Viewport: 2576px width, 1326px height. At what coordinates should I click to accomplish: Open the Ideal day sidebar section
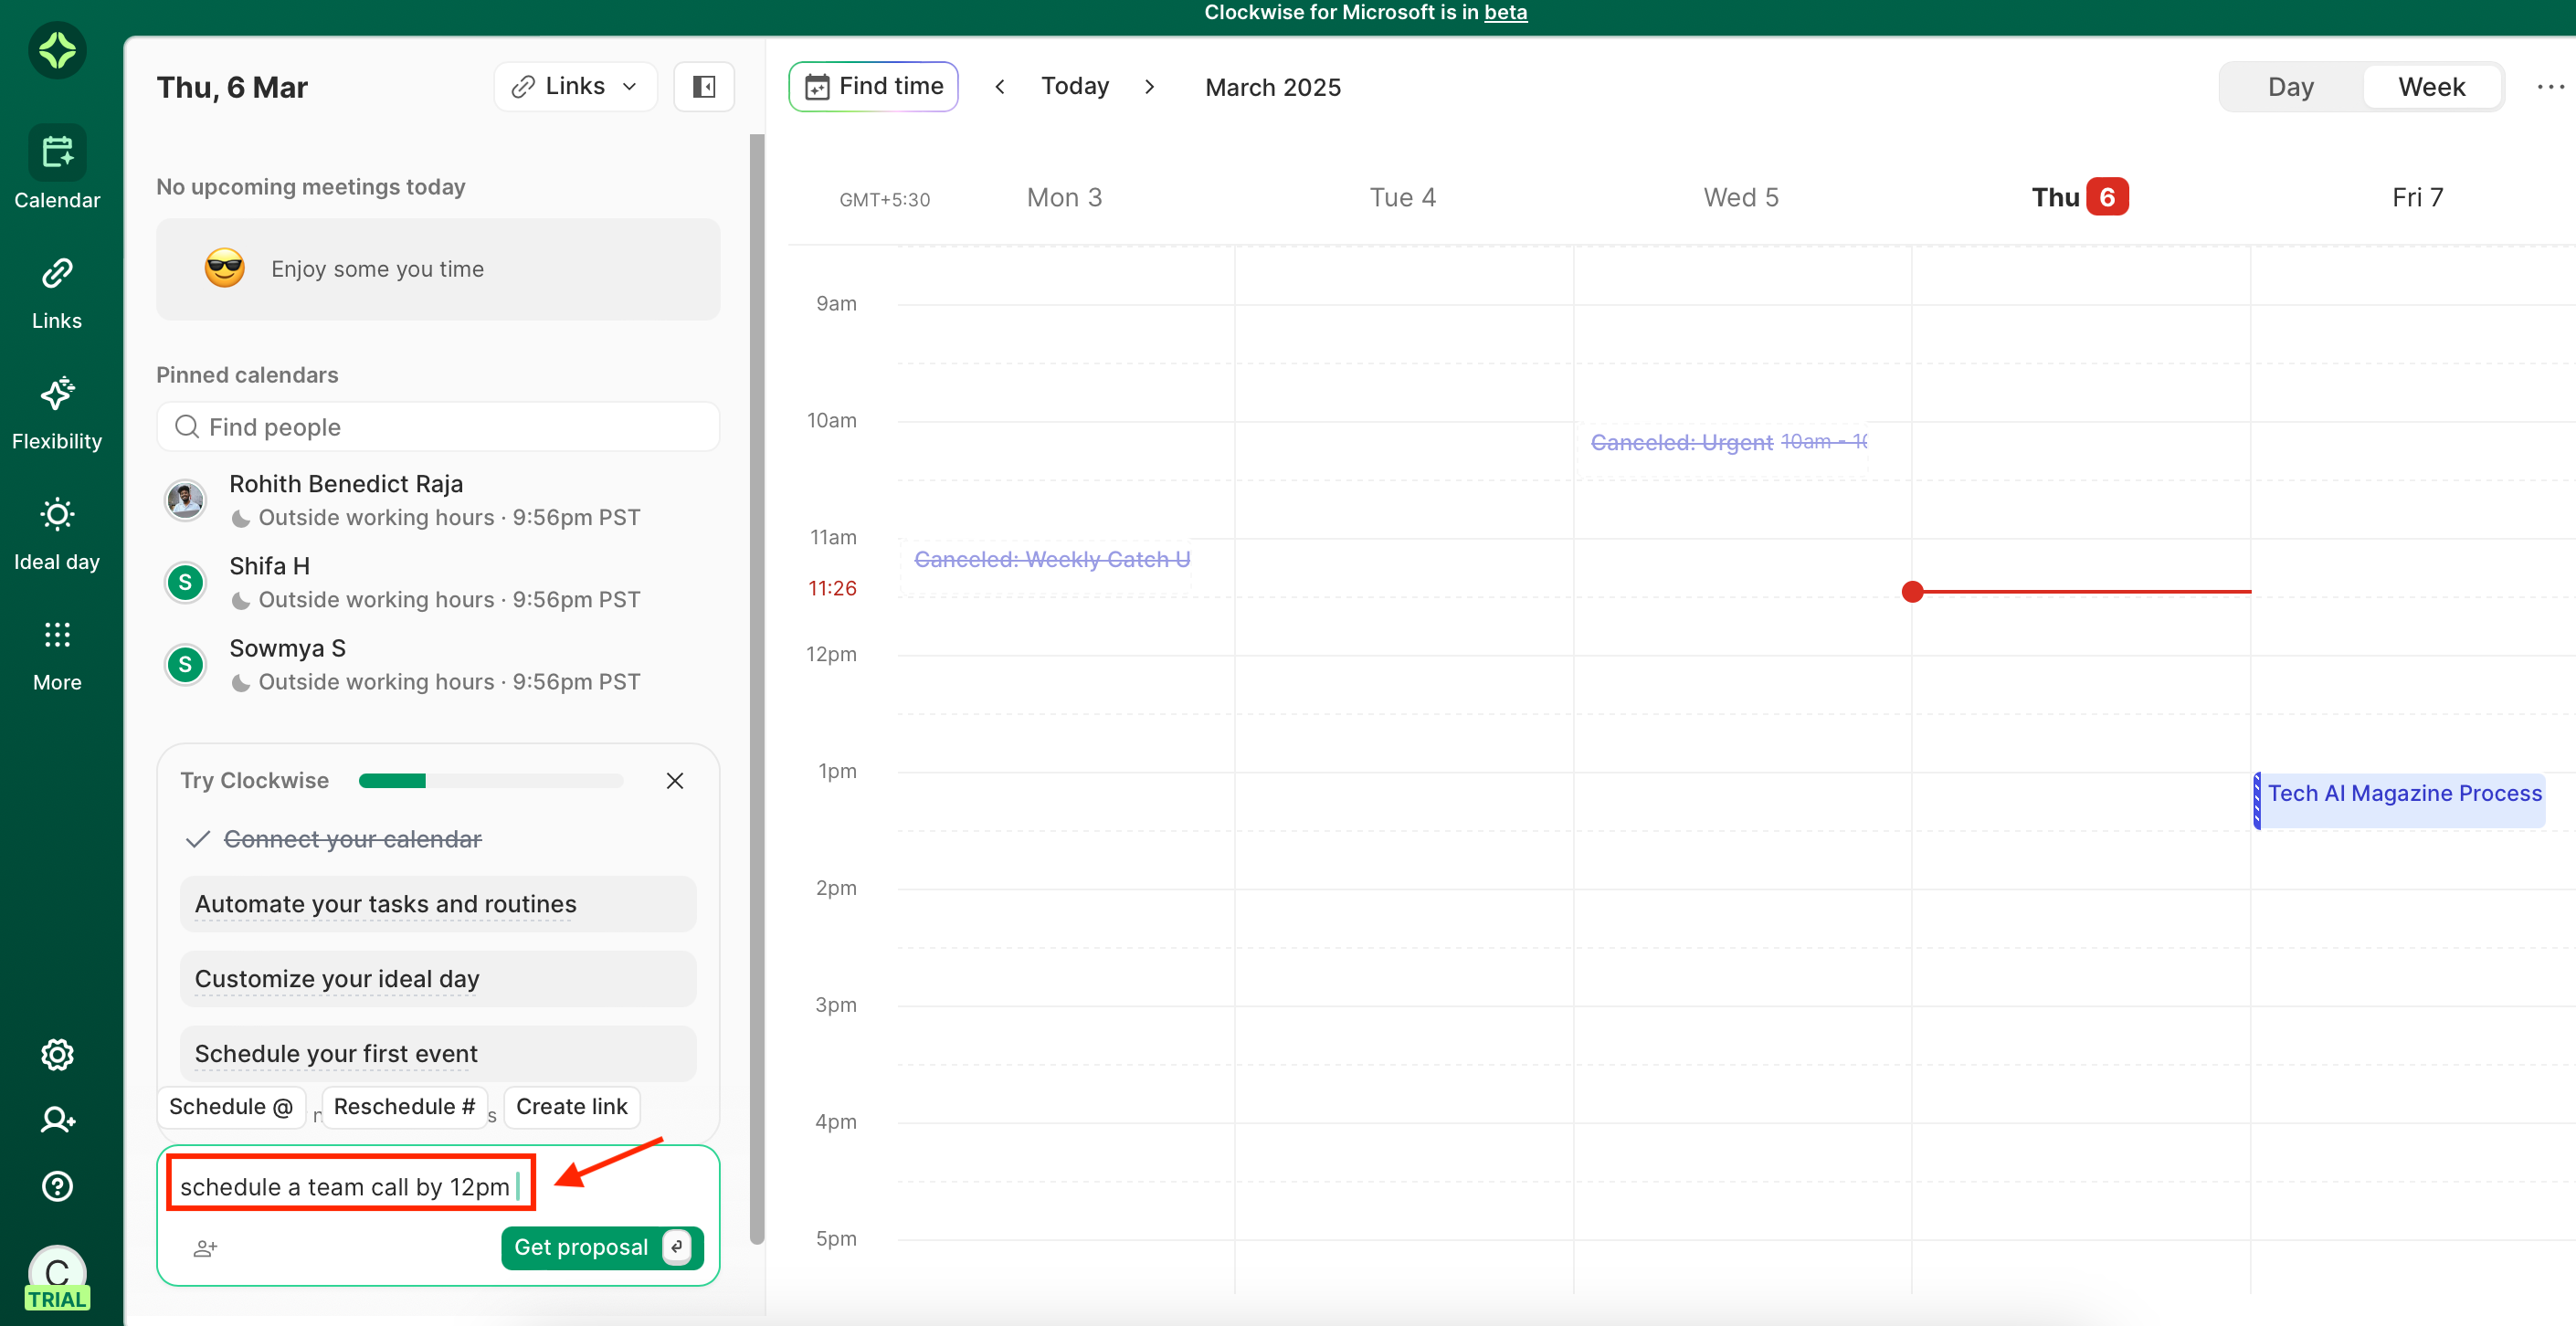tap(57, 534)
